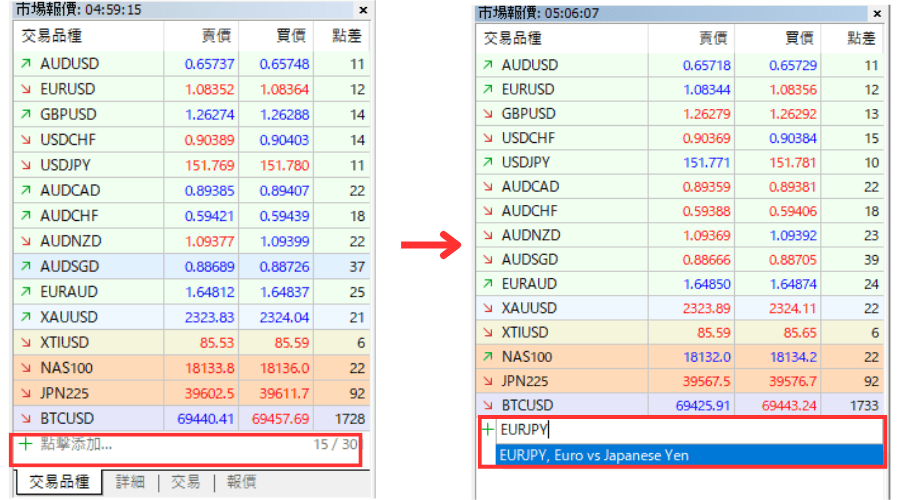The image size is (900, 500).
Task: Click the green plus icon next to EURJPY input
Action: [x=488, y=430]
